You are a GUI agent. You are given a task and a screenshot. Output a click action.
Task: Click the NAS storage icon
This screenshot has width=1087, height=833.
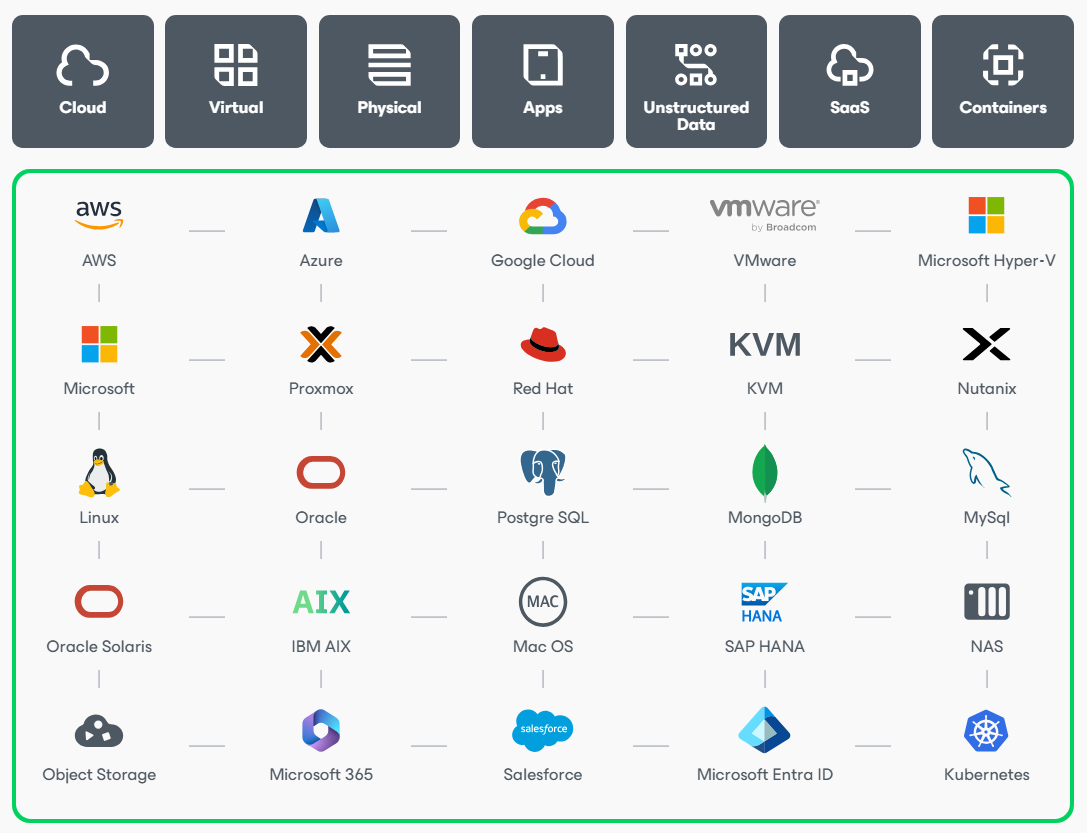click(x=986, y=601)
